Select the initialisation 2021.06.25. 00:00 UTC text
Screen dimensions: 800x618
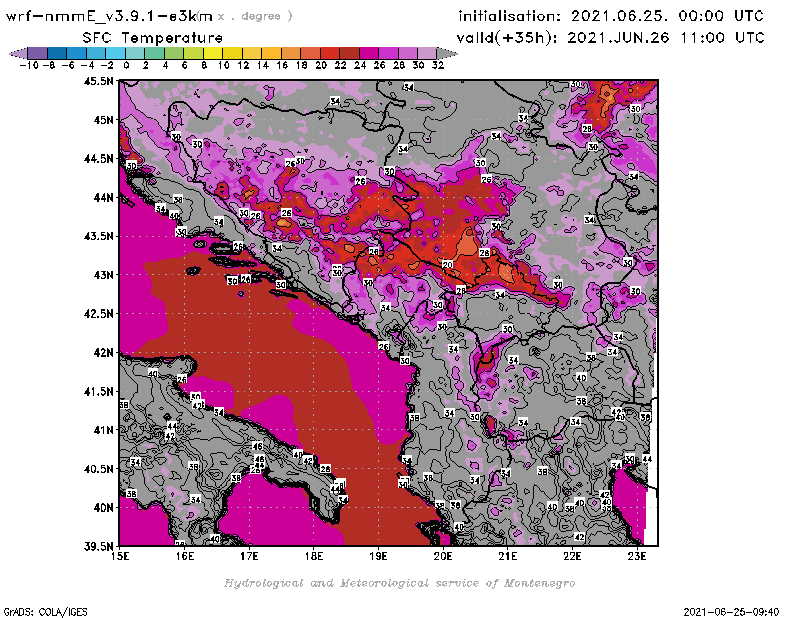click(x=611, y=16)
